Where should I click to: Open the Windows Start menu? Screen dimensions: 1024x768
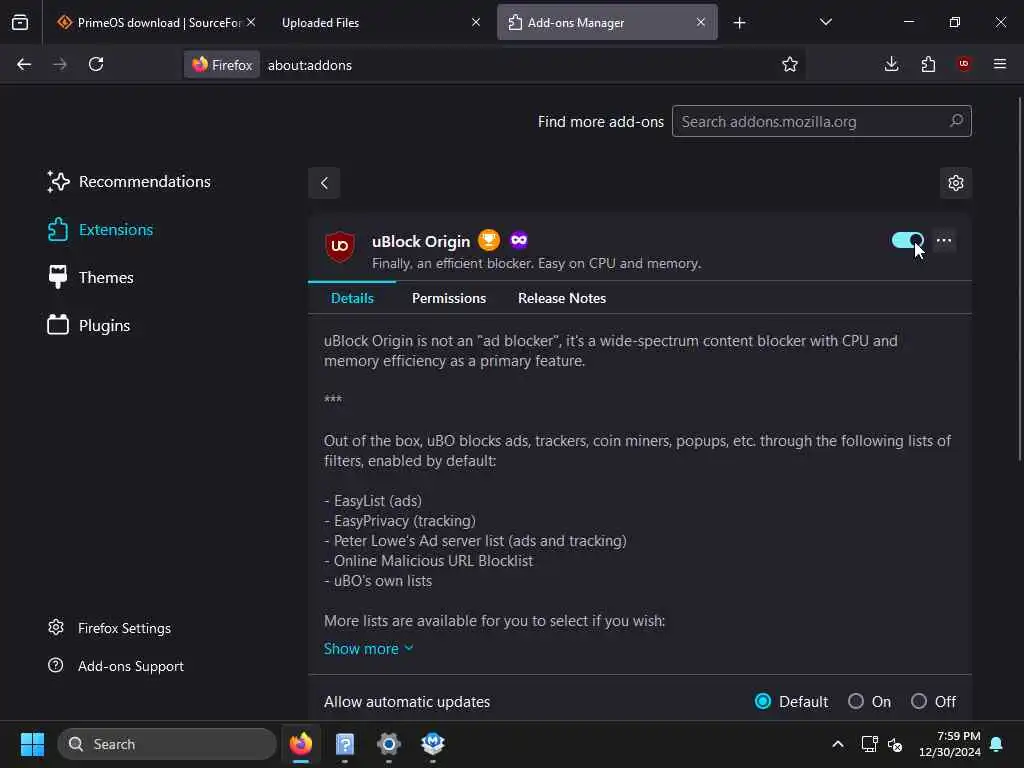point(32,744)
